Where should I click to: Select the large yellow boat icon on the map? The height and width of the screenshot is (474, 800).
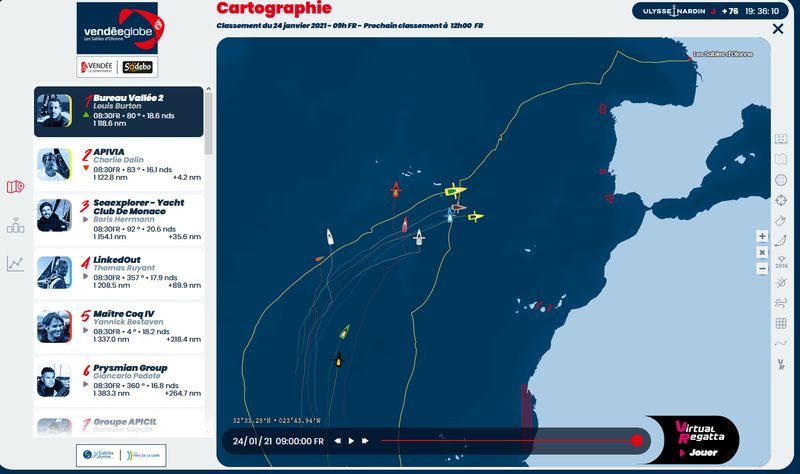[455, 191]
